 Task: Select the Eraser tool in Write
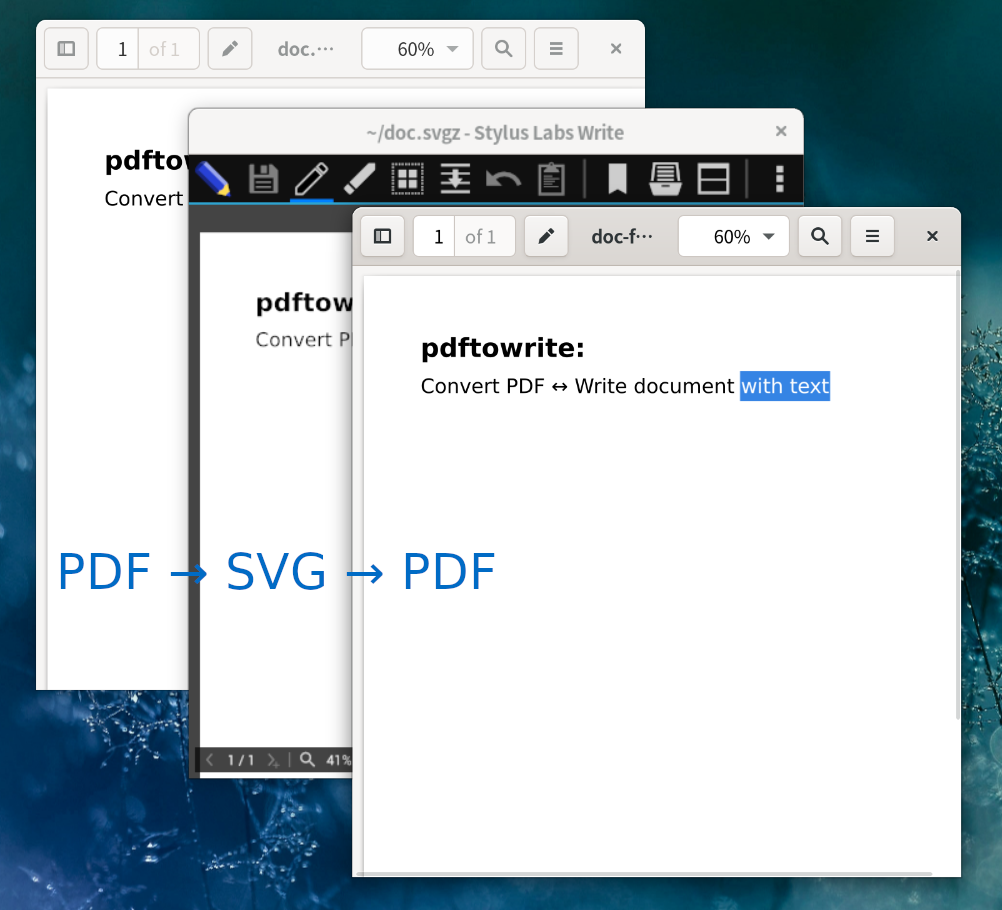click(359, 178)
